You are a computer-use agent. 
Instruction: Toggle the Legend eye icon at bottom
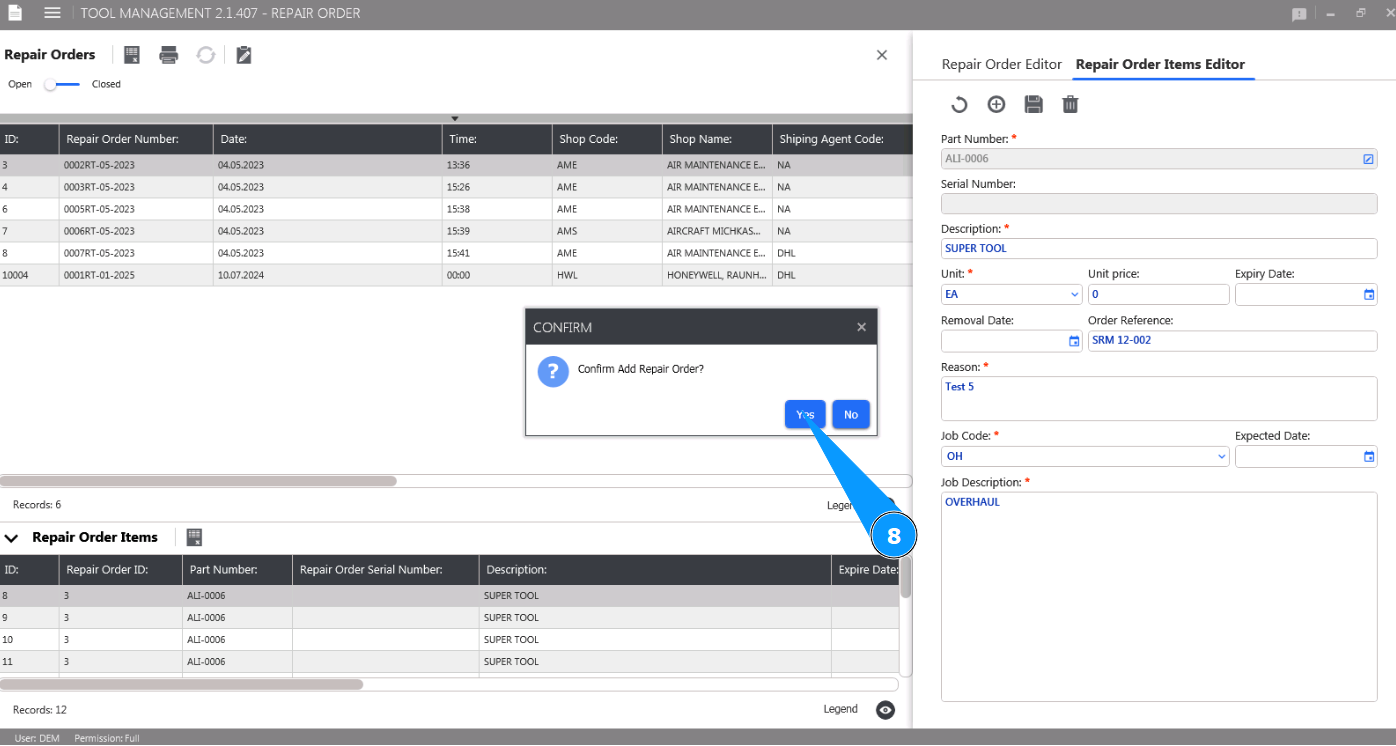coord(885,710)
